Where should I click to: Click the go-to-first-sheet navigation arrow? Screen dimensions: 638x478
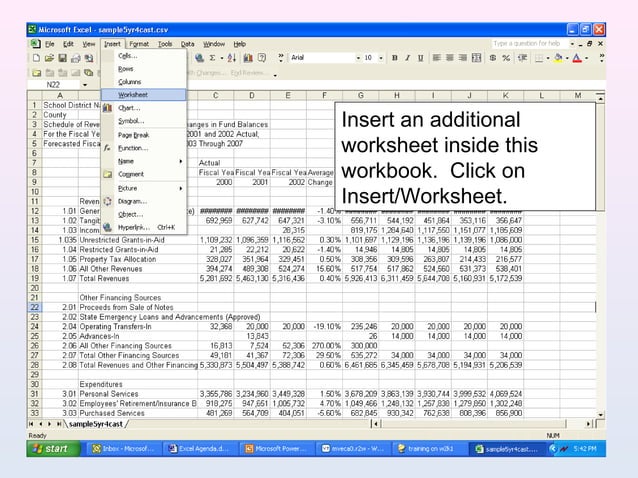(31, 424)
